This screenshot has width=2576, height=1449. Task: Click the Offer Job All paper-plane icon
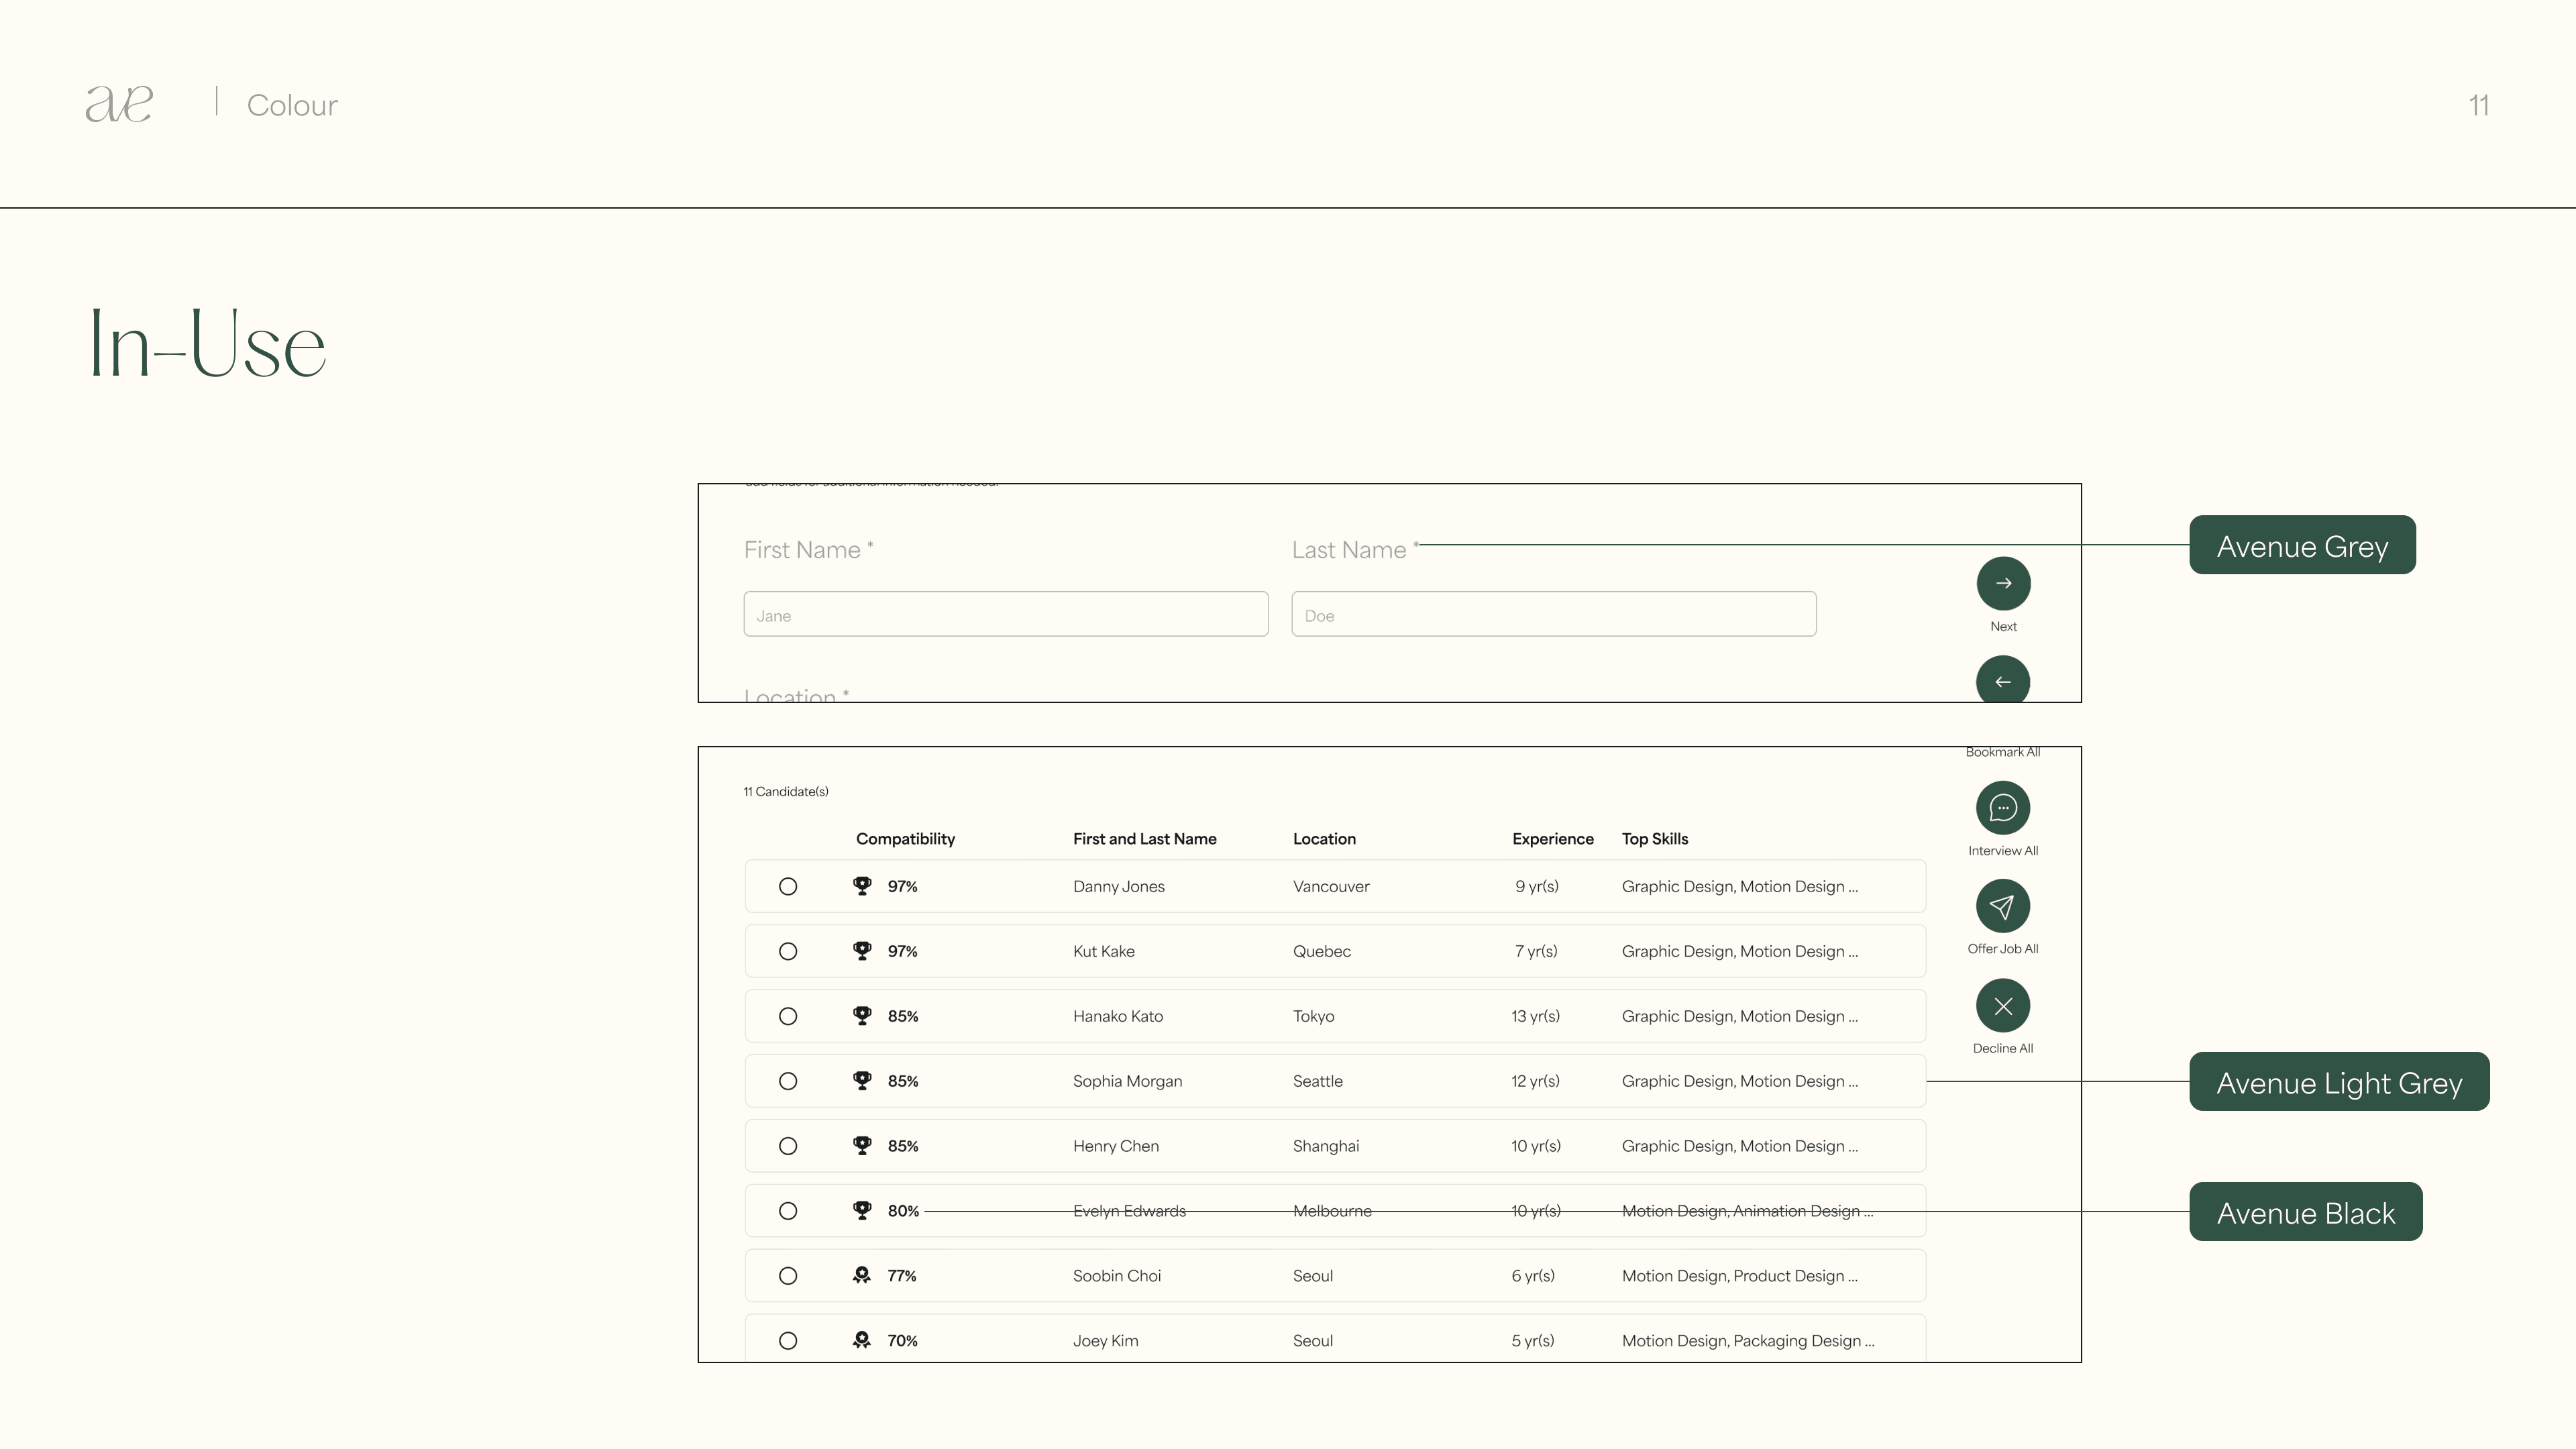2003,906
